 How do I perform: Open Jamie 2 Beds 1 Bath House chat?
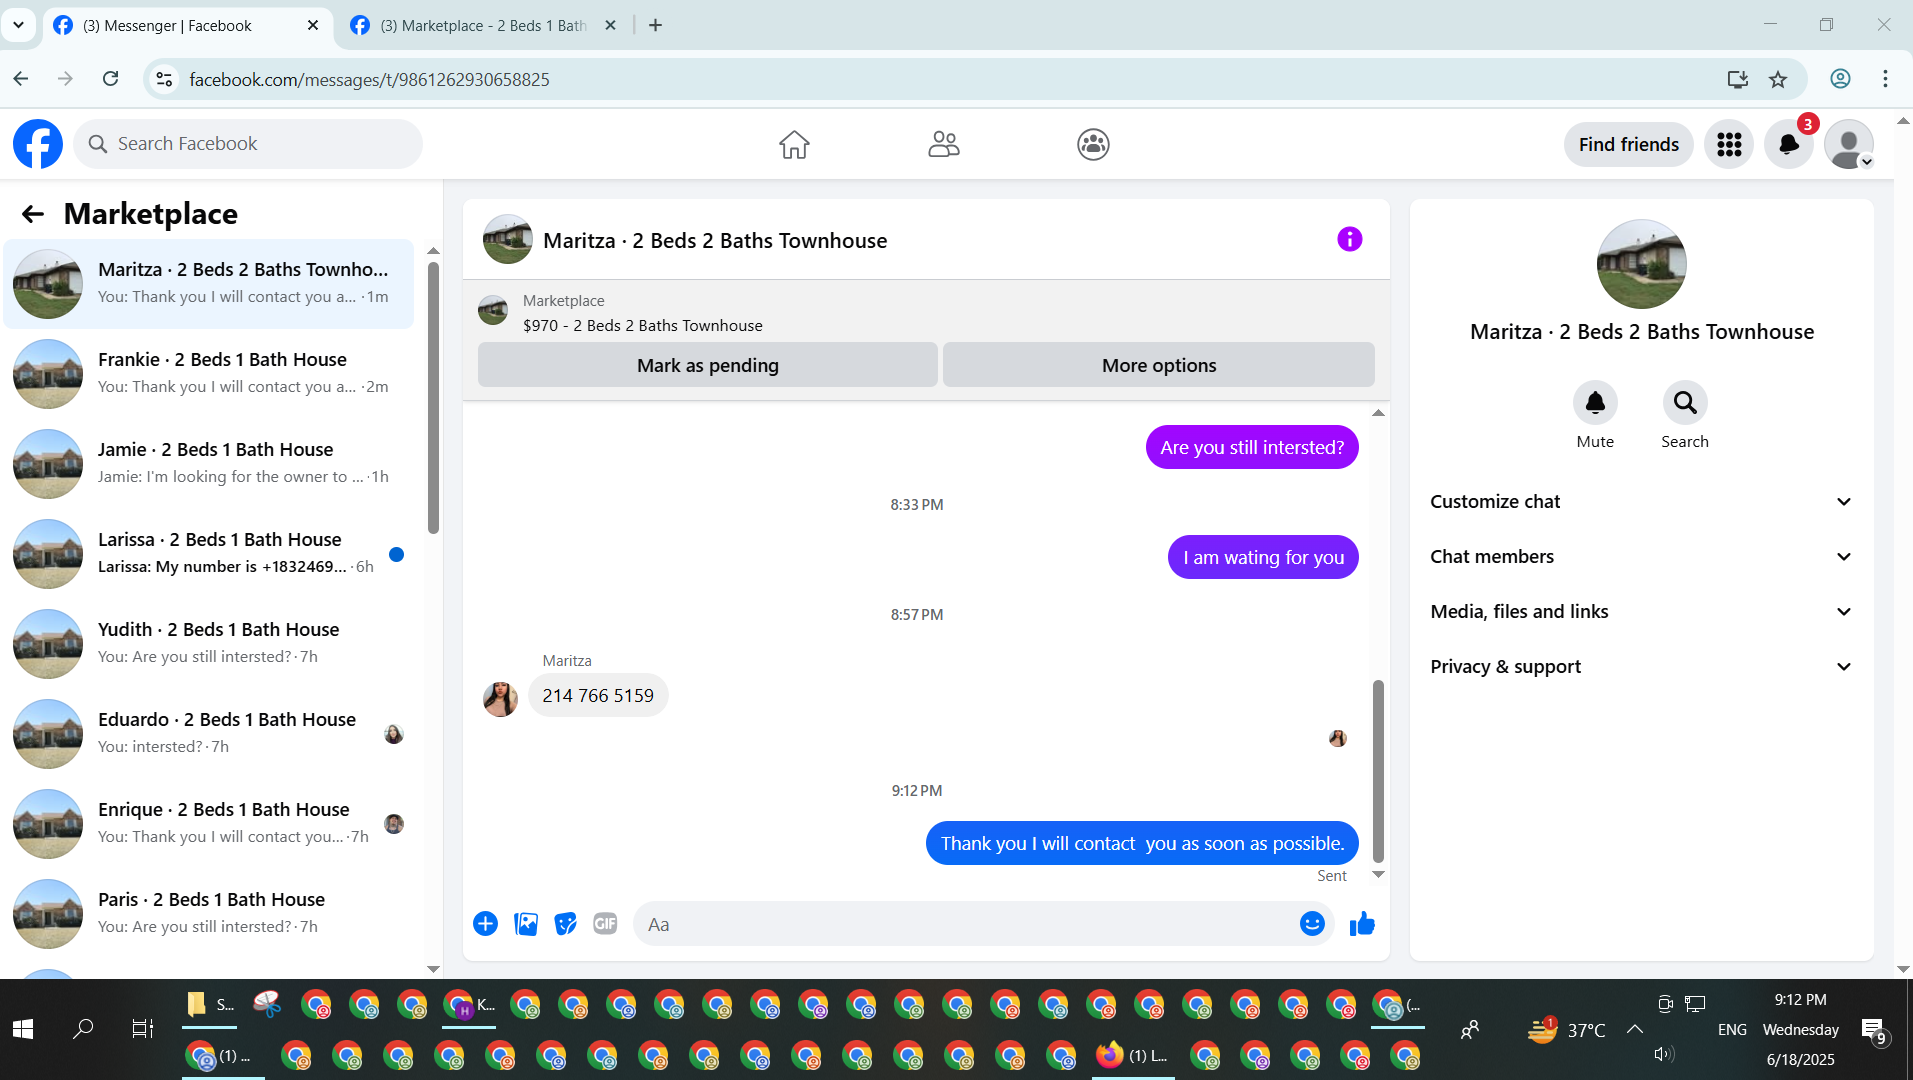(x=208, y=464)
